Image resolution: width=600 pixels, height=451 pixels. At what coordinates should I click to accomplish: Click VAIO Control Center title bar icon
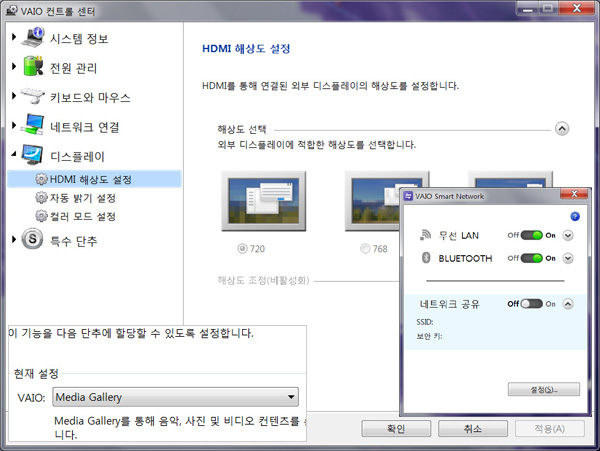pyautogui.click(x=12, y=10)
